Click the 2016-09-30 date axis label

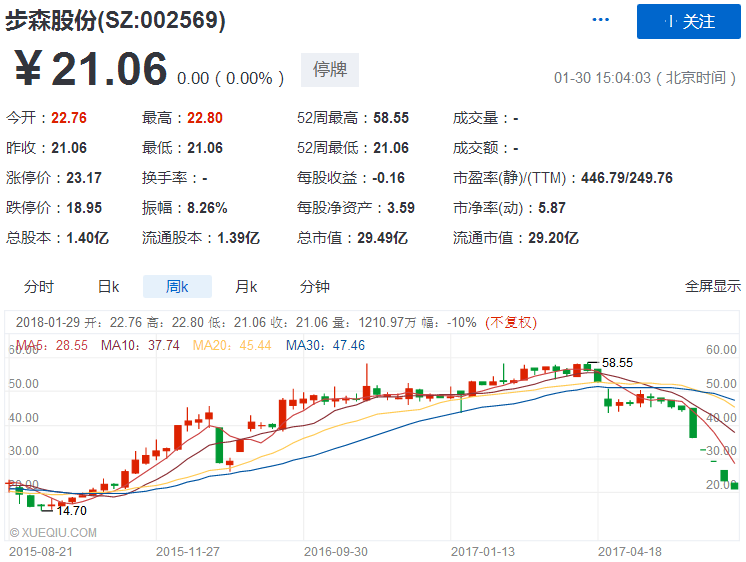point(336,552)
